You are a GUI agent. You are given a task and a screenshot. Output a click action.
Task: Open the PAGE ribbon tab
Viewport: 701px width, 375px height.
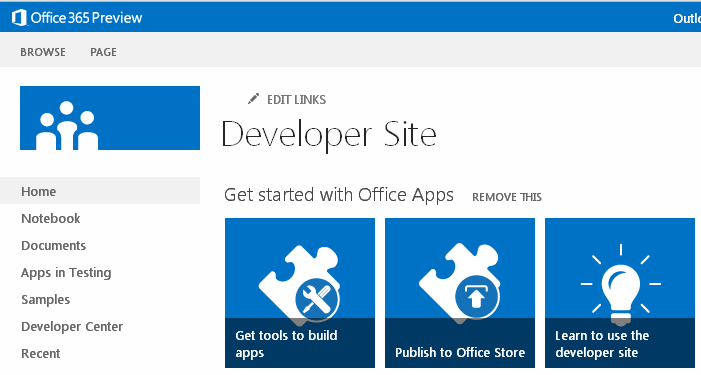(103, 52)
